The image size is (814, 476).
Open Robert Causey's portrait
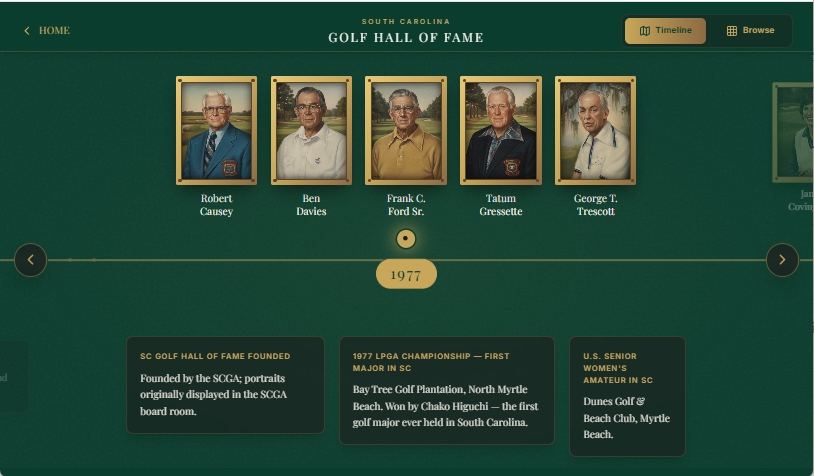[216, 130]
